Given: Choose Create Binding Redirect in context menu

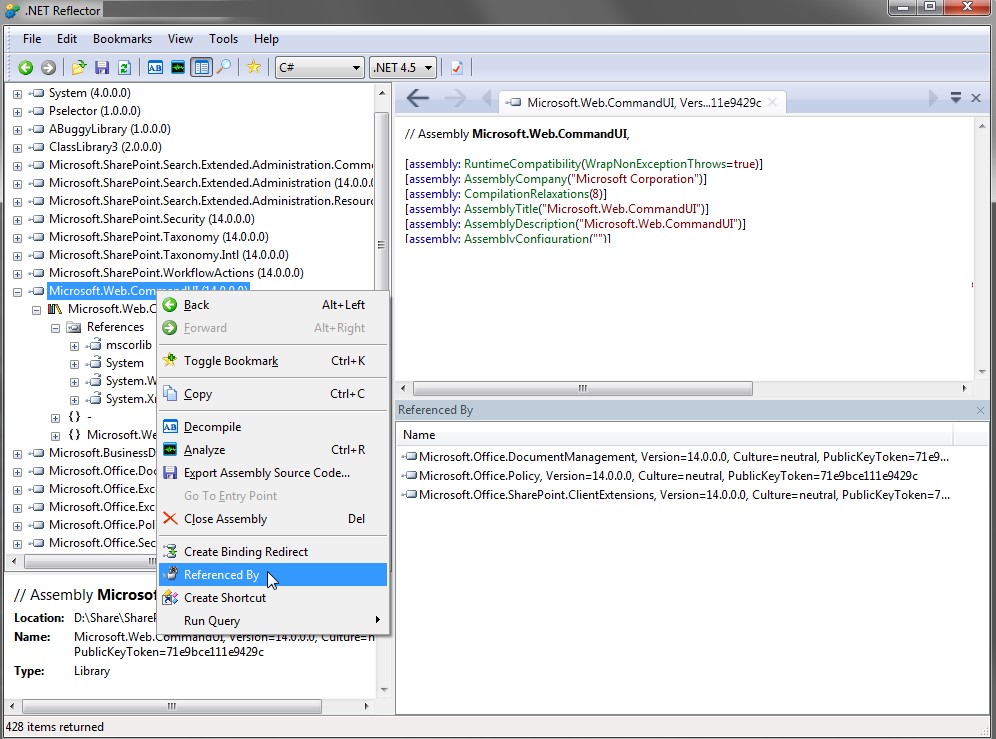Looking at the screenshot, I should coord(273,552).
